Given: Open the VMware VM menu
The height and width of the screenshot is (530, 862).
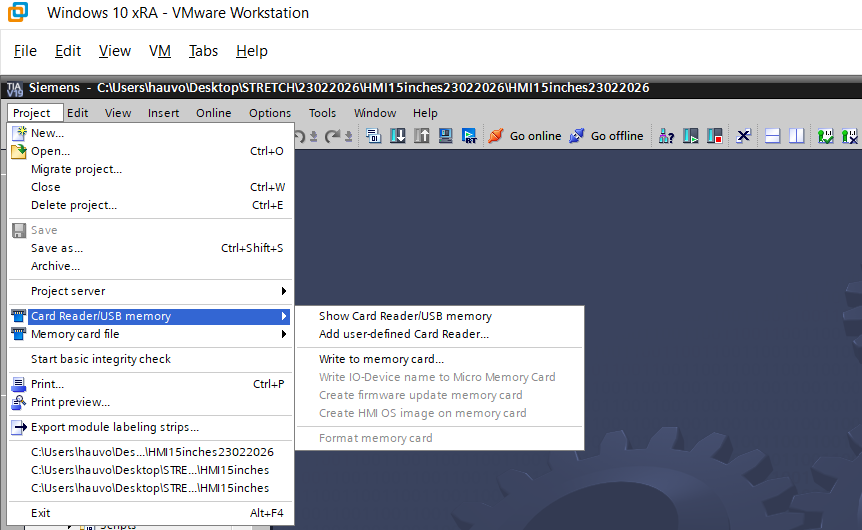Looking at the screenshot, I should pyautogui.click(x=160, y=51).
